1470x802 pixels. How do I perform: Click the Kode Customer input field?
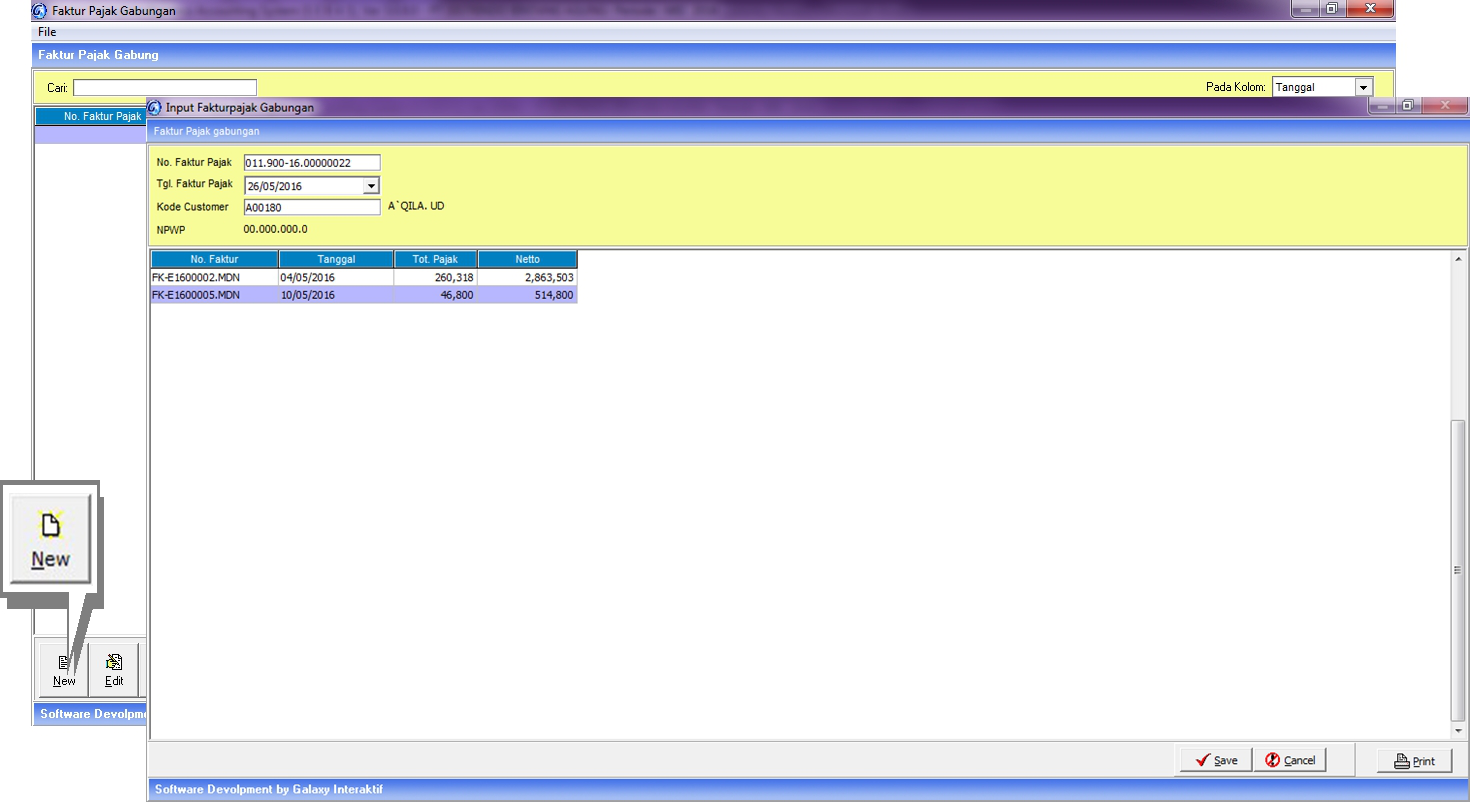(311, 207)
